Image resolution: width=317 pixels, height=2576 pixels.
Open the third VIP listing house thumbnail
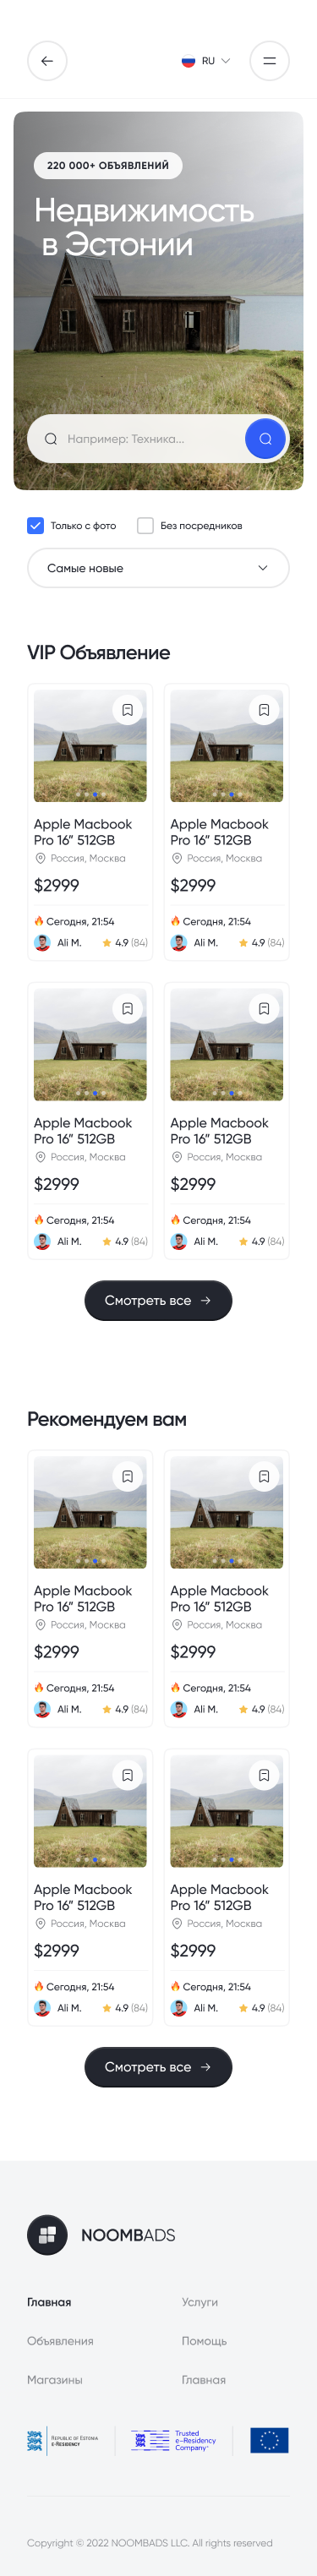[90, 1044]
